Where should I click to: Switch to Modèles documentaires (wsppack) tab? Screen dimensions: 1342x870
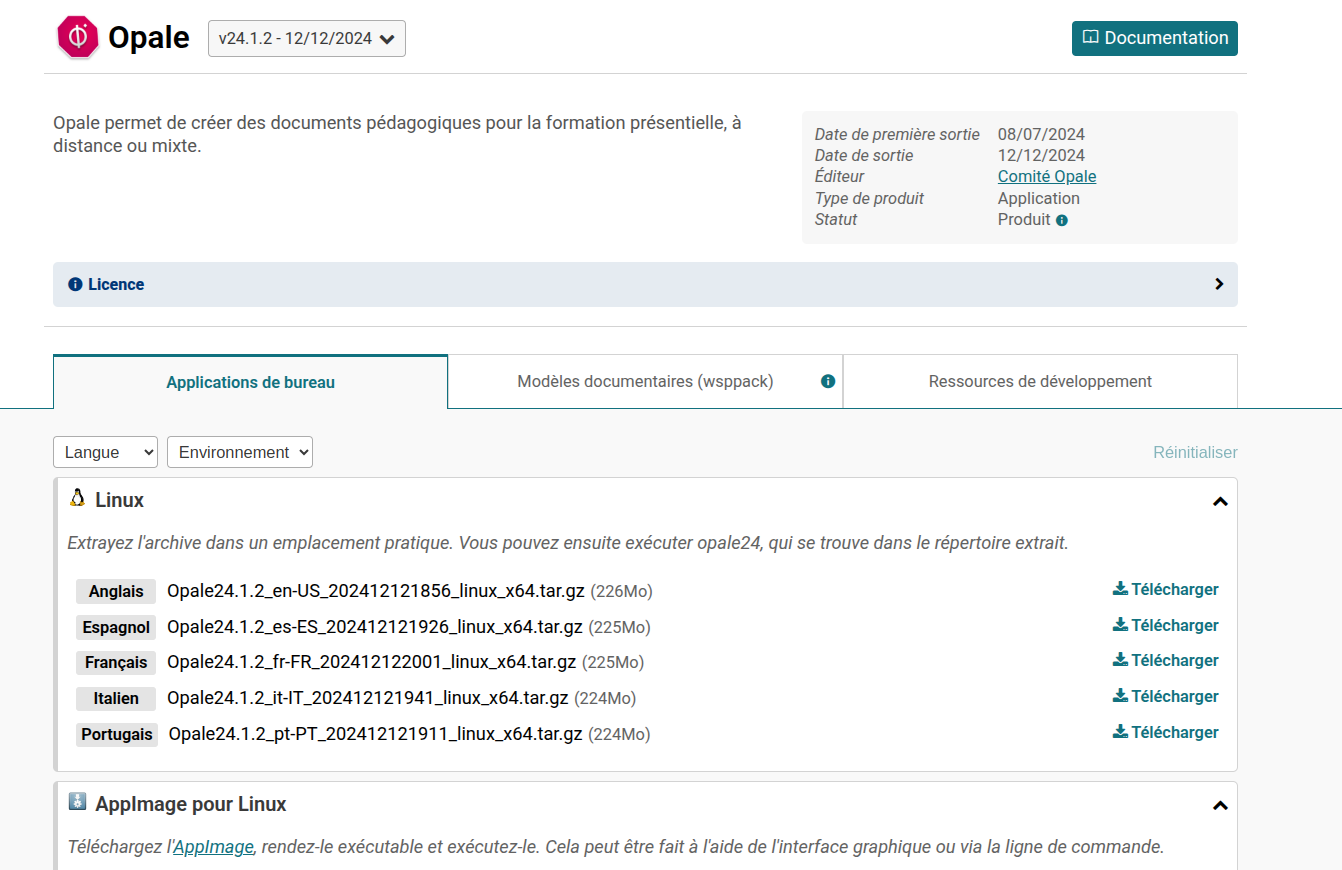click(645, 381)
